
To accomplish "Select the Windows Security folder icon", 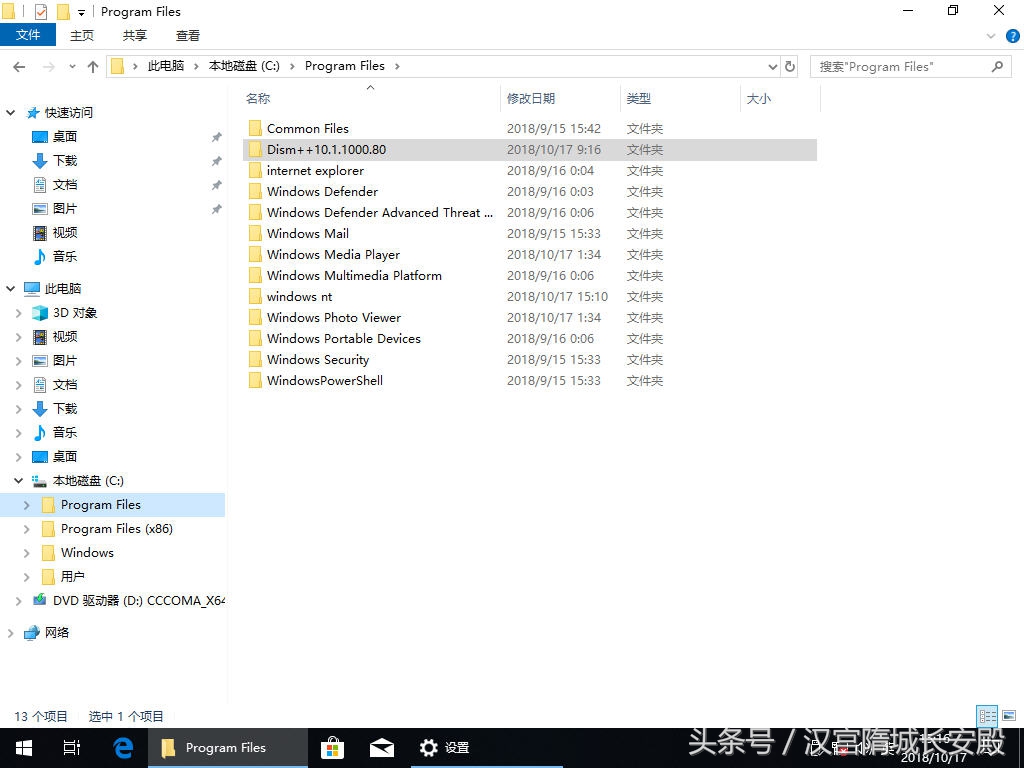I will (255, 360).
